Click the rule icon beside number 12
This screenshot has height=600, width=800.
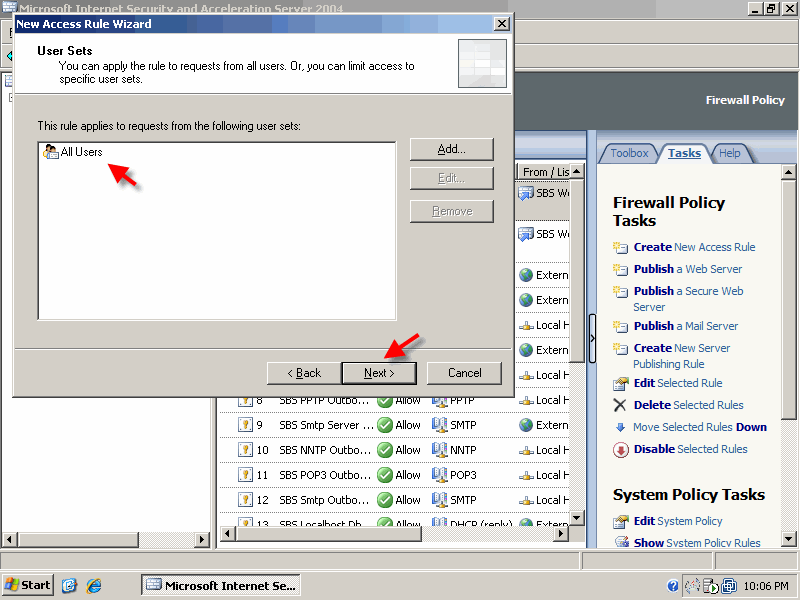click(245, 499)
